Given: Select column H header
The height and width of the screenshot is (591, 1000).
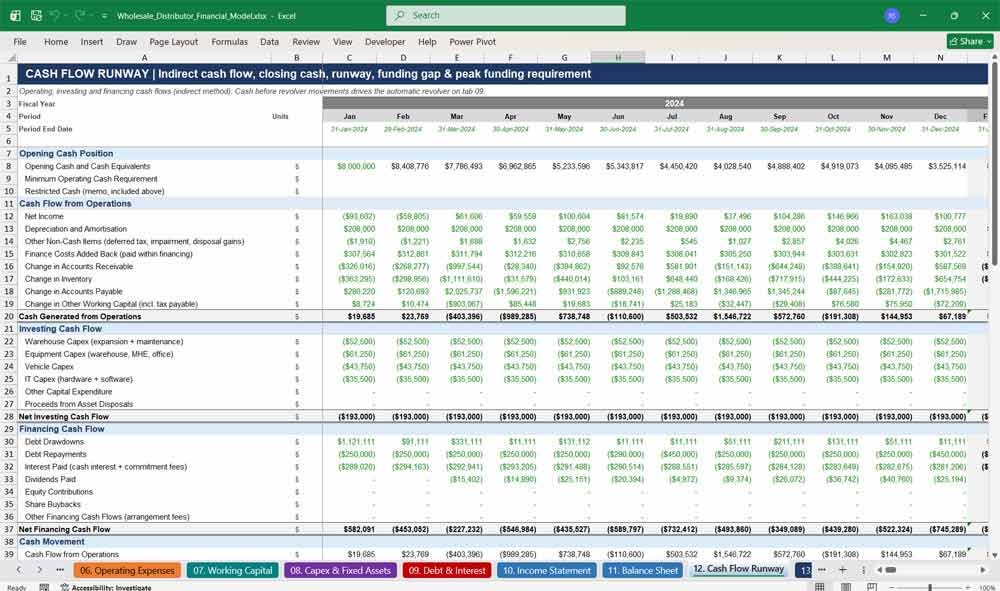Looking at the screenshot, I should [618, 57].
